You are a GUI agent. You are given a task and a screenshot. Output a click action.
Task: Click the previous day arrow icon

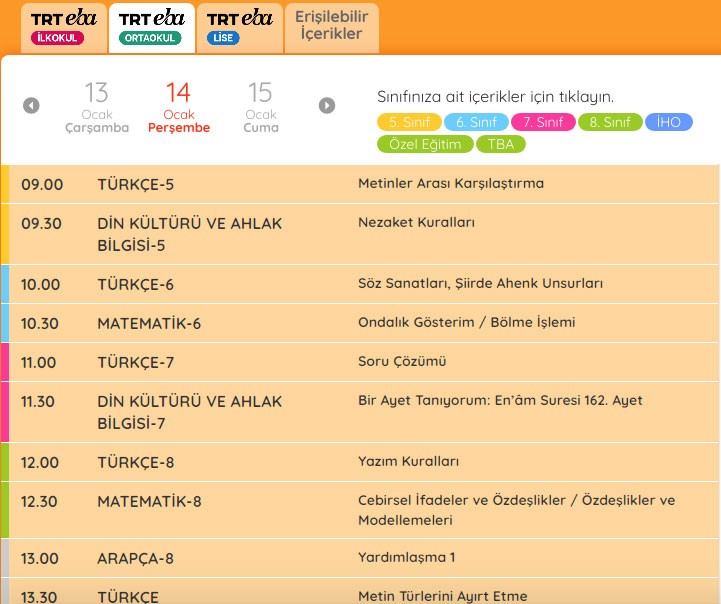point(31,105)
